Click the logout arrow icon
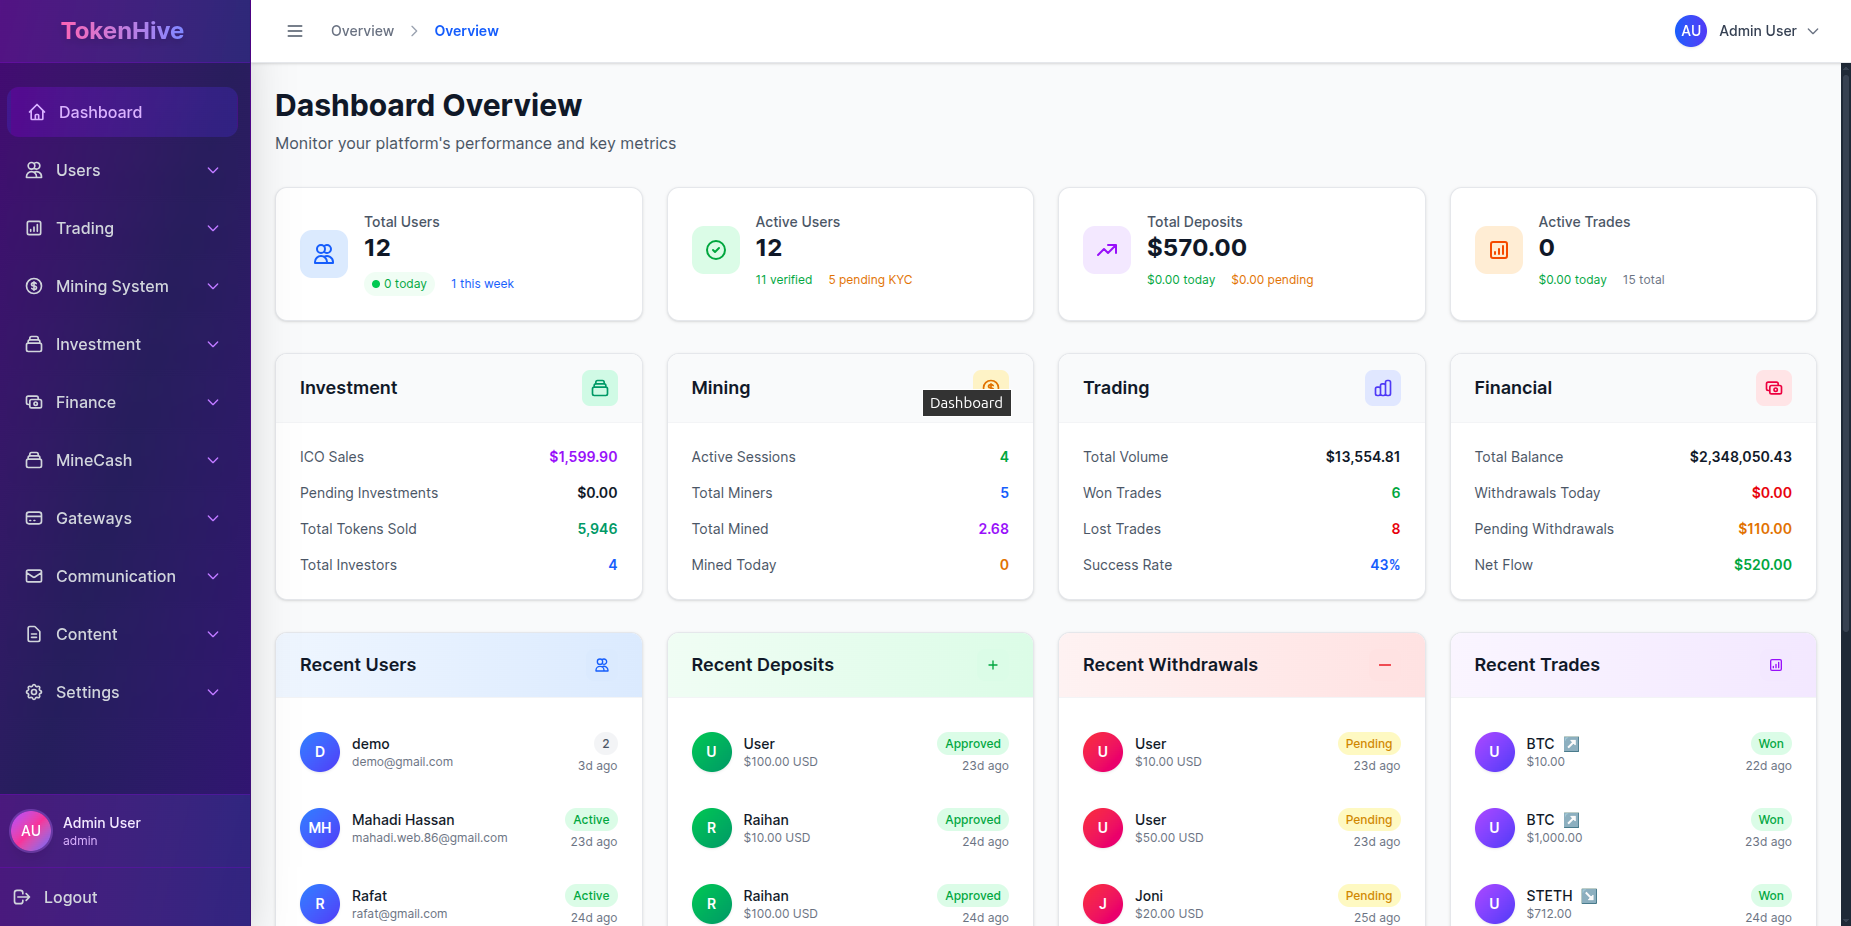This screenshot has height=926, width=1851. tap(22, 897)
